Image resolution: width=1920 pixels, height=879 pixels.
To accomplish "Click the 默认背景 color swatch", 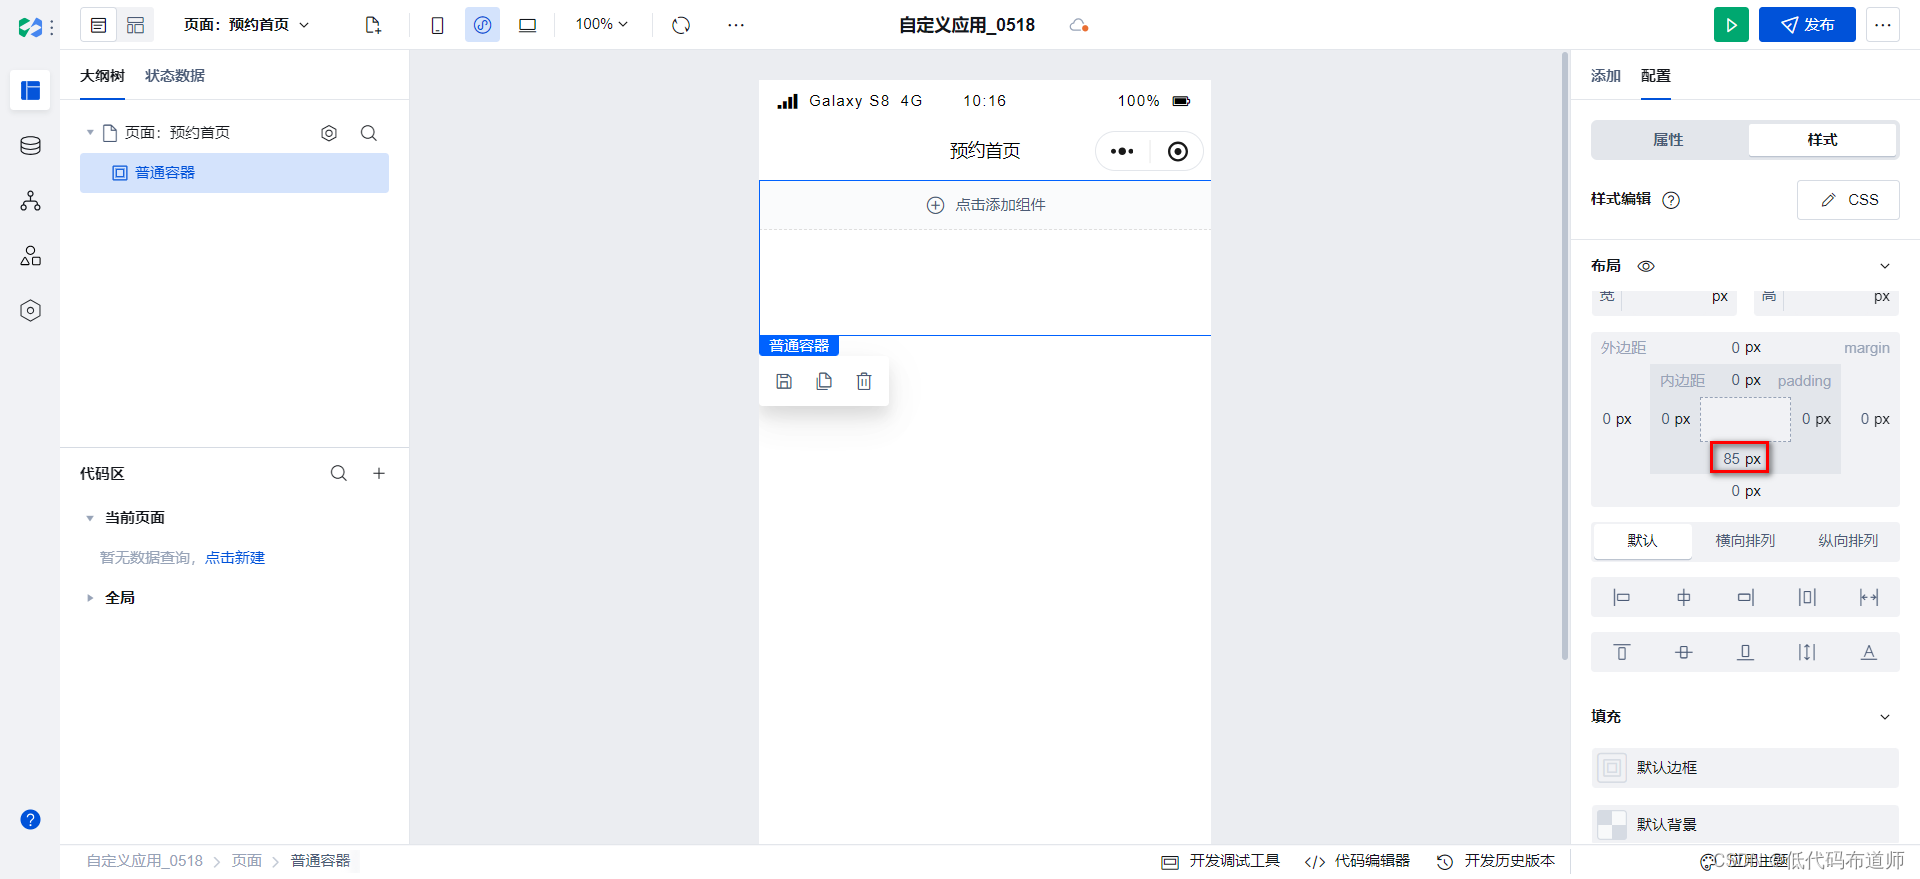I will pos(1612,825).
